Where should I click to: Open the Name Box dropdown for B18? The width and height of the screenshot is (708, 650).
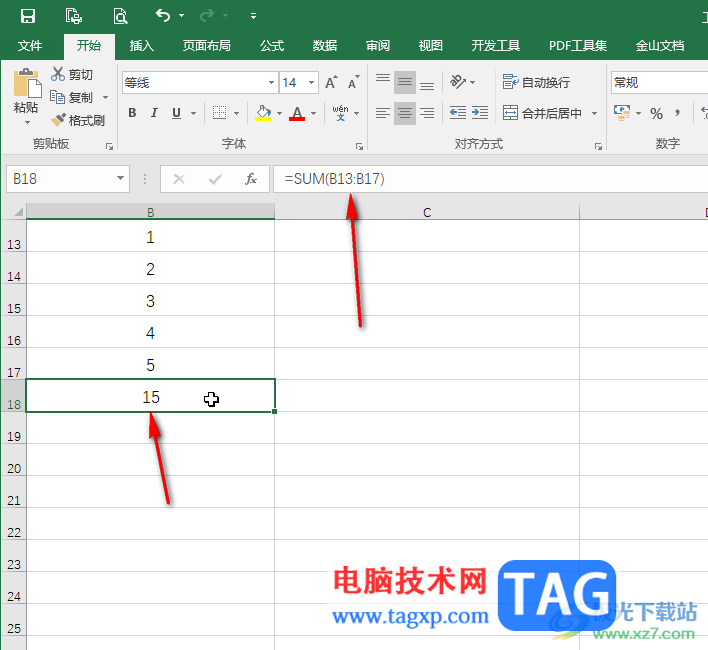click(120, 178)
